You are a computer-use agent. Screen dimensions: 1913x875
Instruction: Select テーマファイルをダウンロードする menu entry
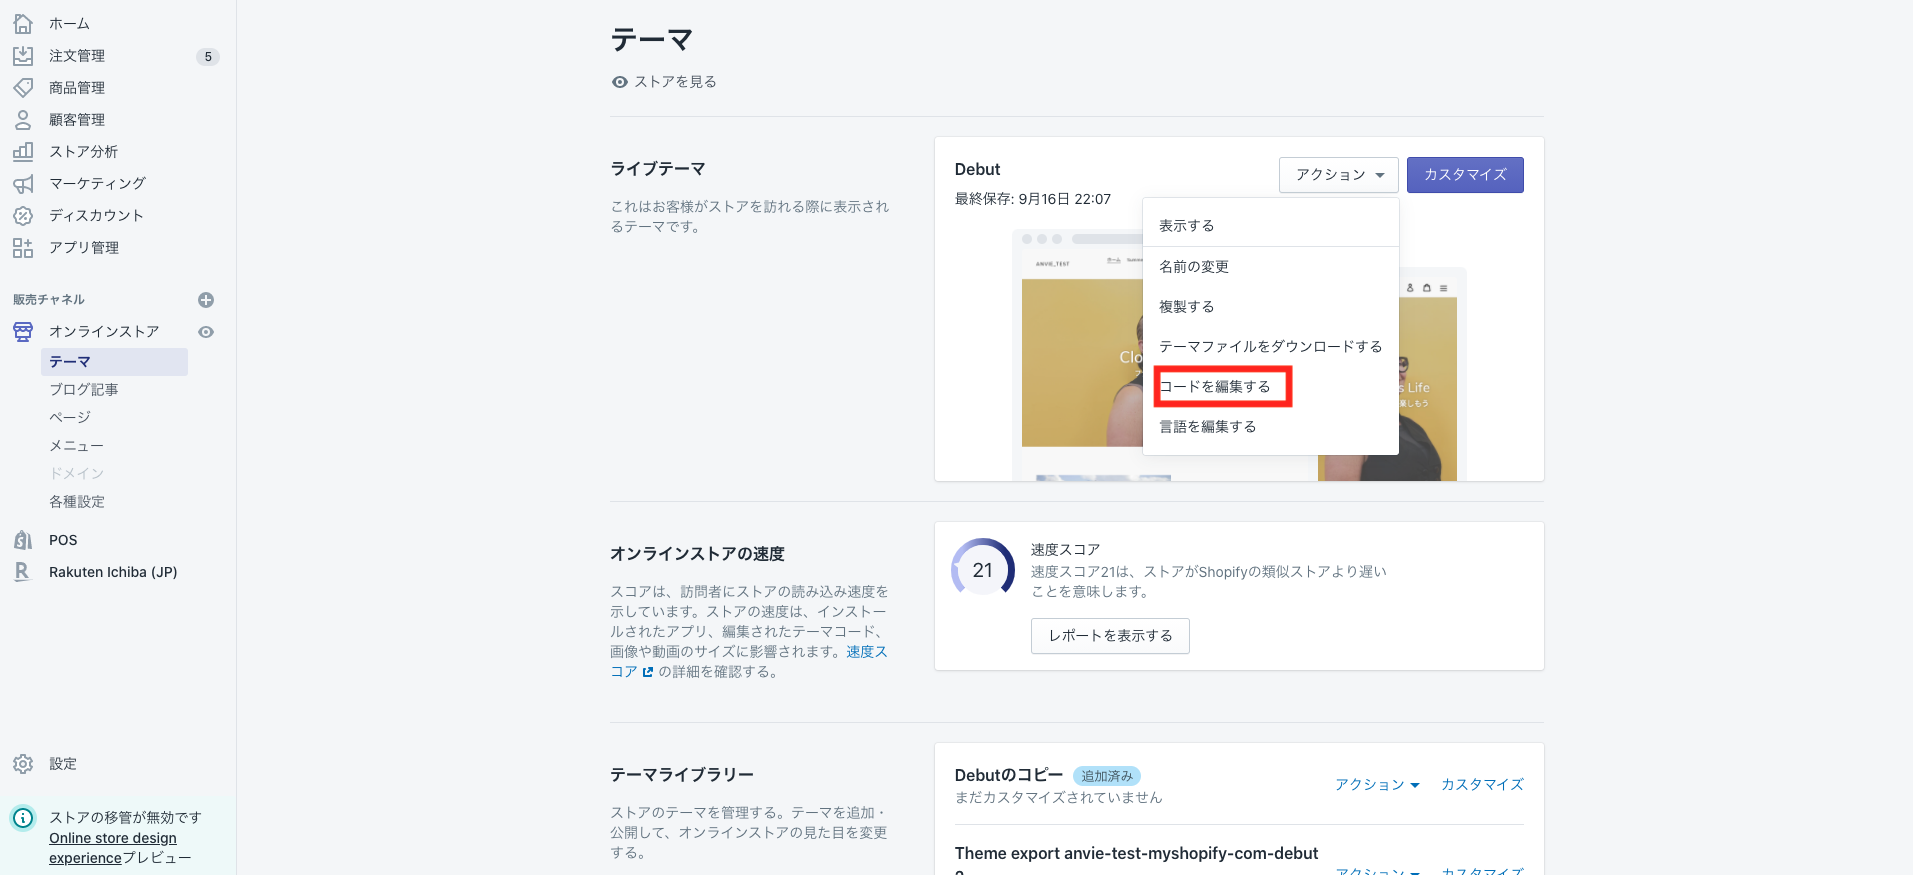1270,347
